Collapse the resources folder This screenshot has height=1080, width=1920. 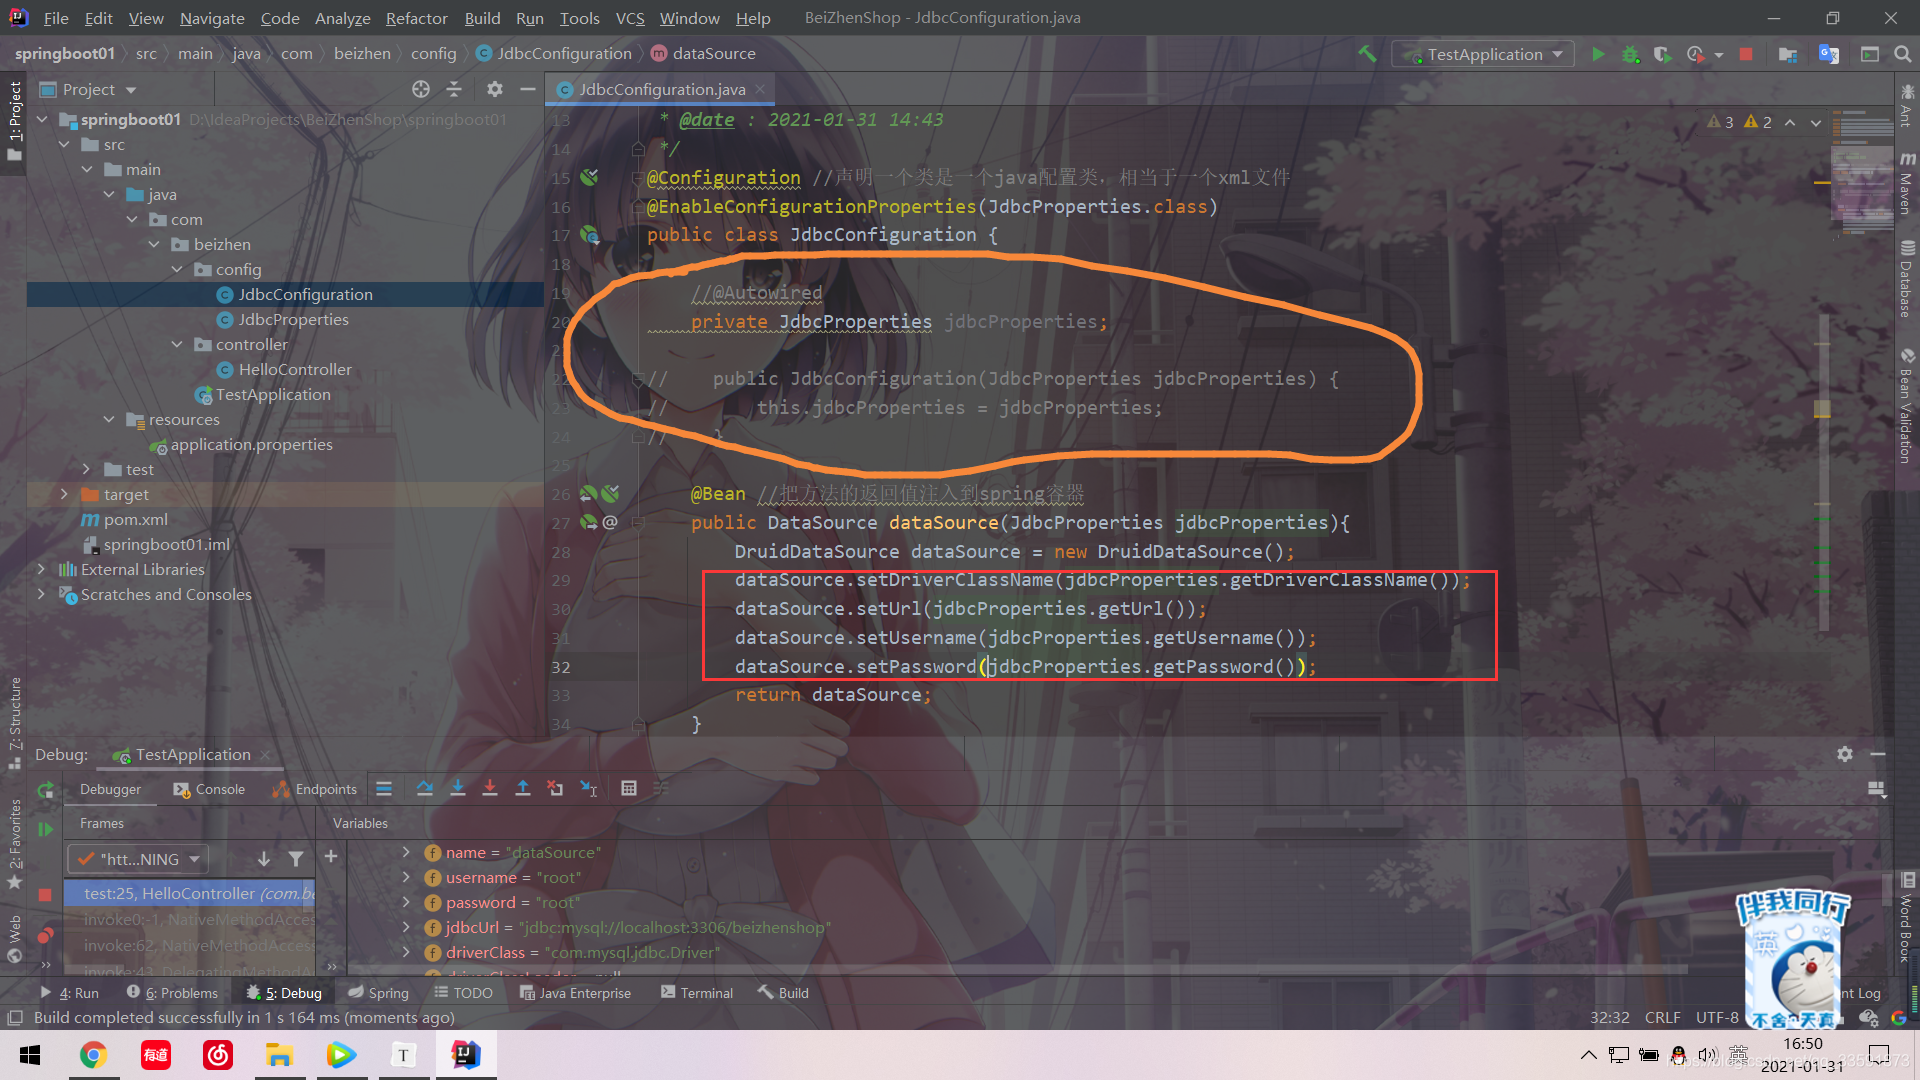pyautogui.click(x=109, y=419)
